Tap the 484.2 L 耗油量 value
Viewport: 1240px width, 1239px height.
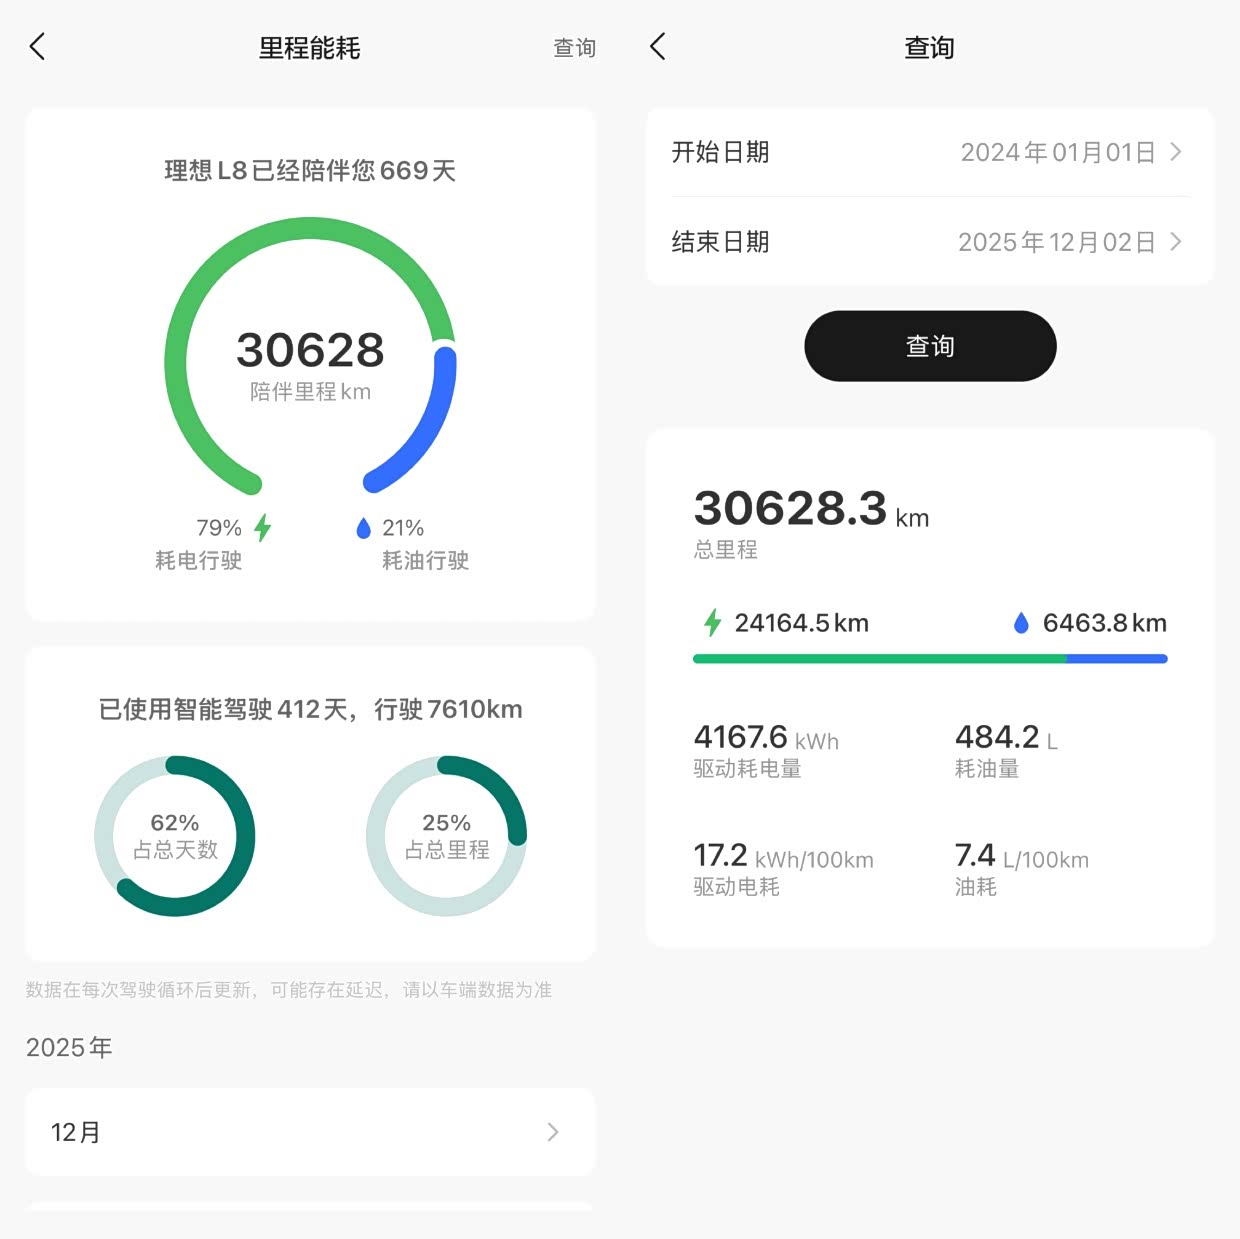click(x=1006, y=738)
